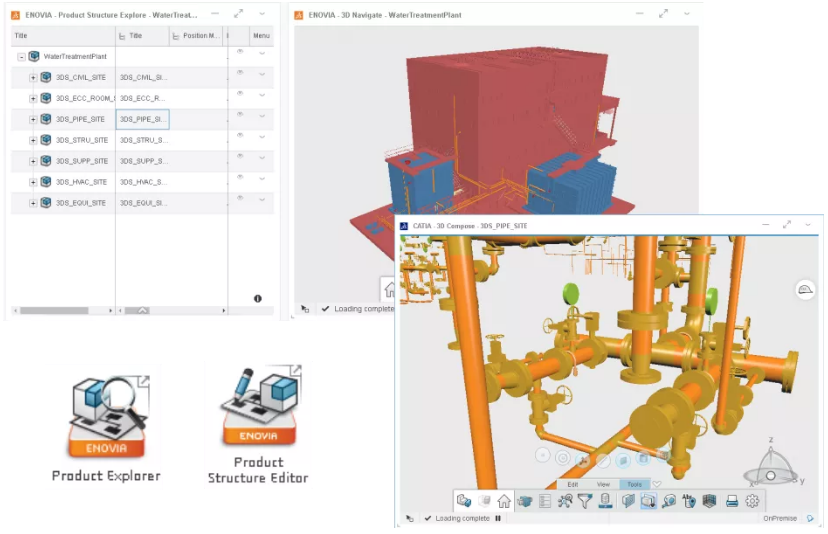The width and height of the screenshot is (828, 534).
Task: Click the second Title column header
Action: (142, 36)
